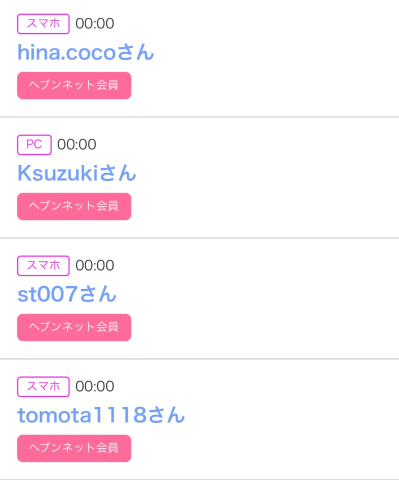Click the ヘブンネット会員 badge under st007
The width and height of the screenshot is (399, 480).
coord(74,327)
